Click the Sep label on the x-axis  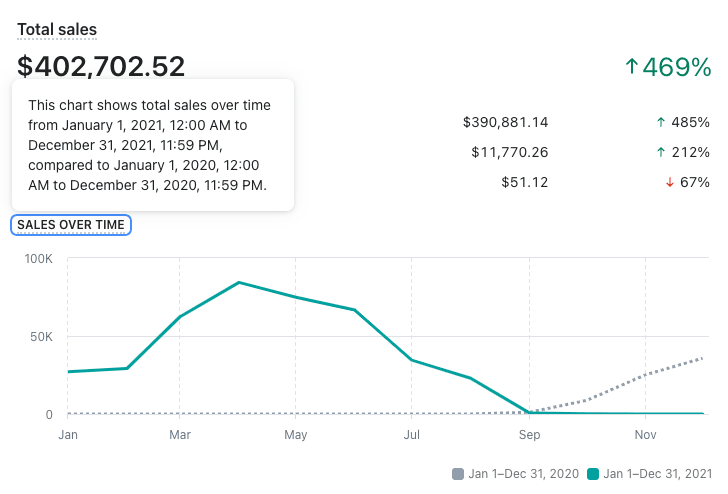point(529,435)
